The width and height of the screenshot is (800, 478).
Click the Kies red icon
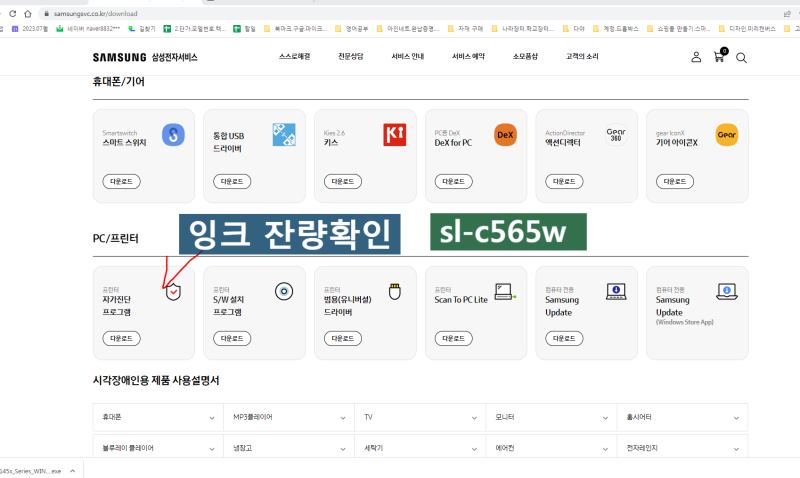(x=394, y=135)
